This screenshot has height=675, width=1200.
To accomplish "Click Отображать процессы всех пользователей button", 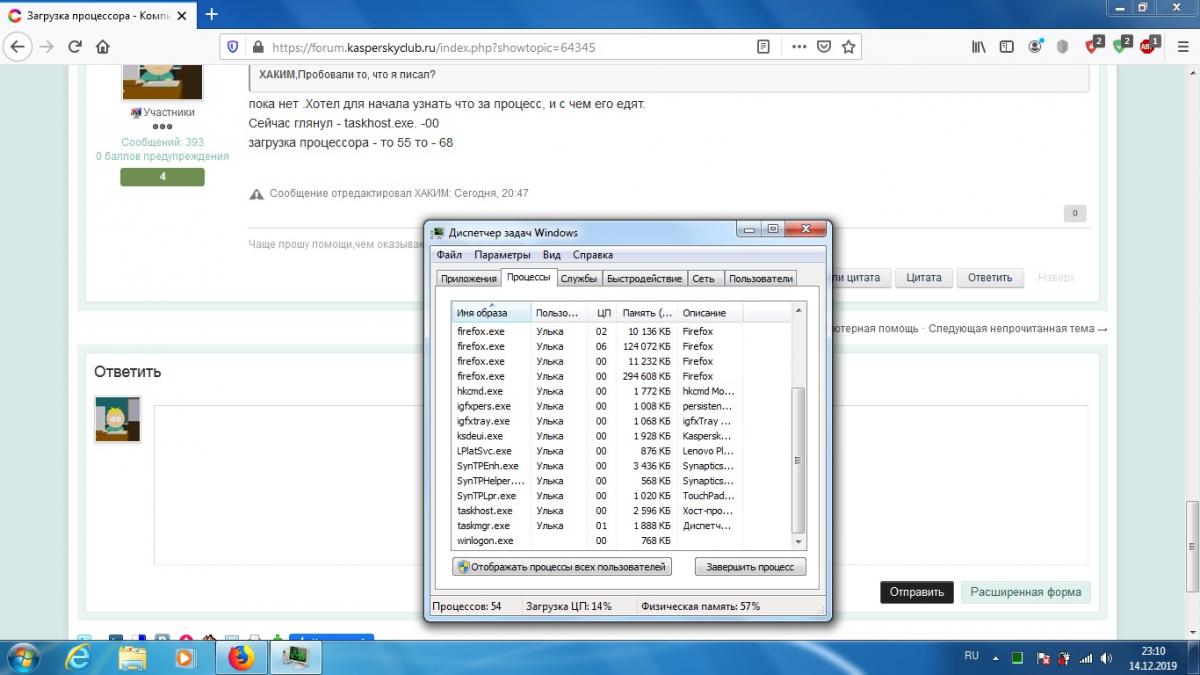I will click(561, 567).
